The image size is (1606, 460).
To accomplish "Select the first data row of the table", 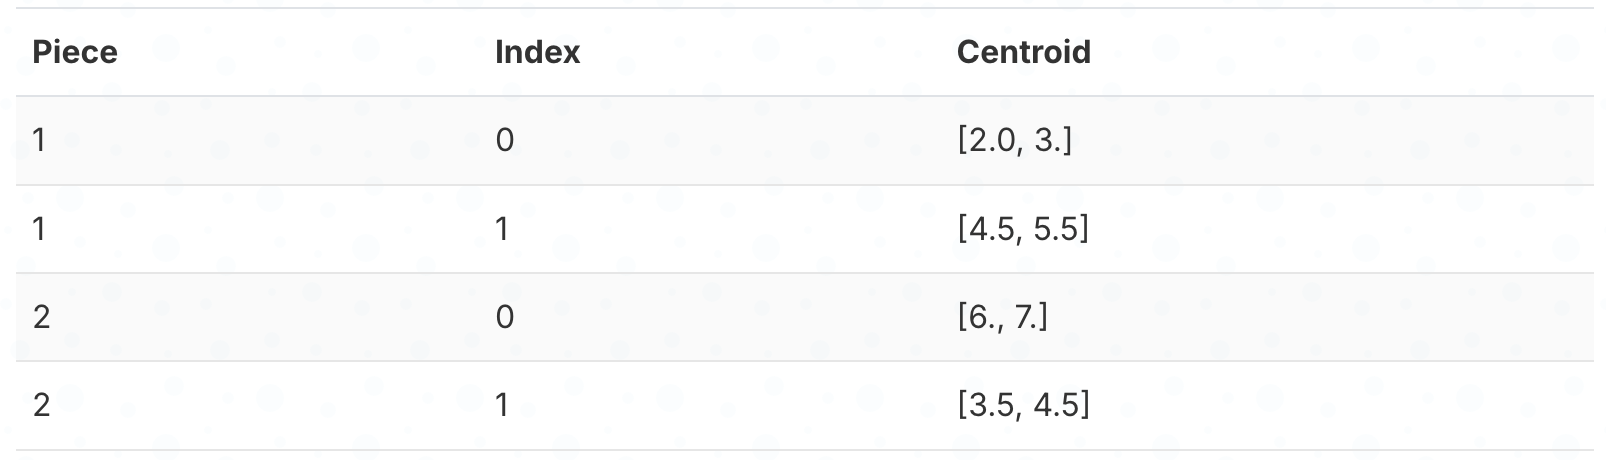I will [x=803, y=141].
